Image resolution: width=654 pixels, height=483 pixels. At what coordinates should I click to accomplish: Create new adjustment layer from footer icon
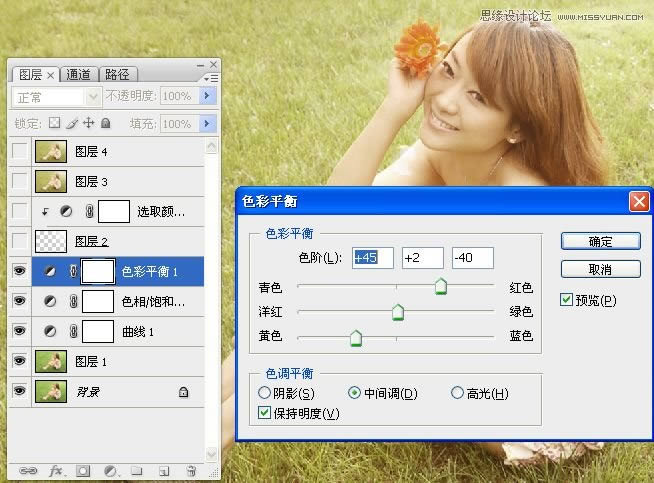point(110,469)
